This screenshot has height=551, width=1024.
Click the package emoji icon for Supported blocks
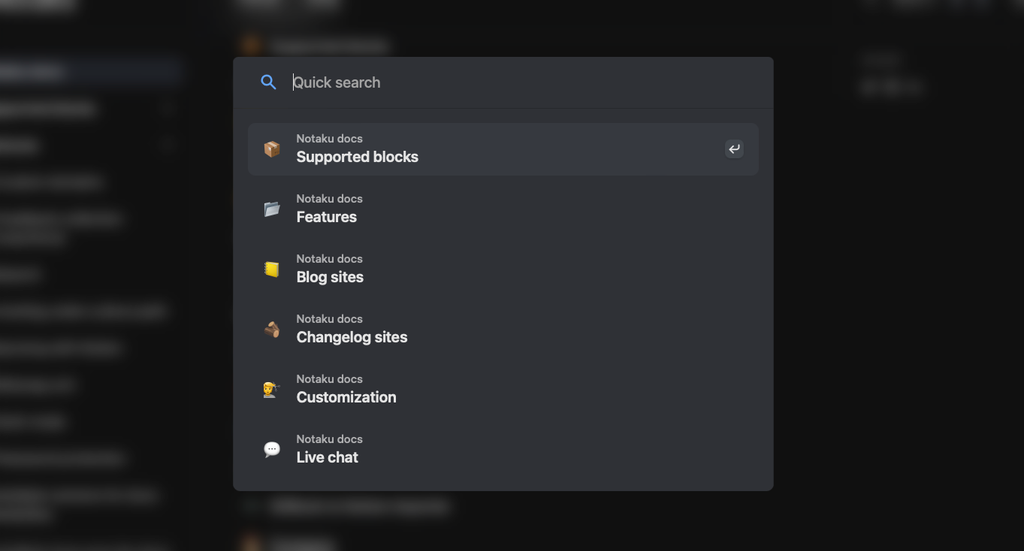(272, 149)
